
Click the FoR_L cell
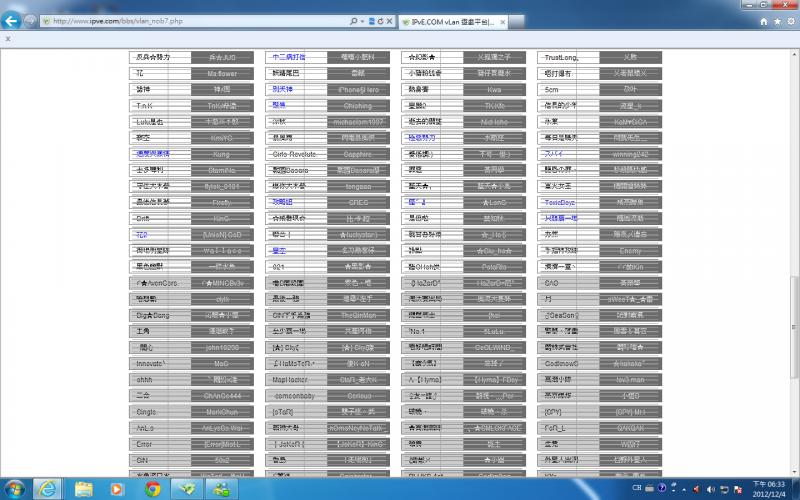coord(568,428)
